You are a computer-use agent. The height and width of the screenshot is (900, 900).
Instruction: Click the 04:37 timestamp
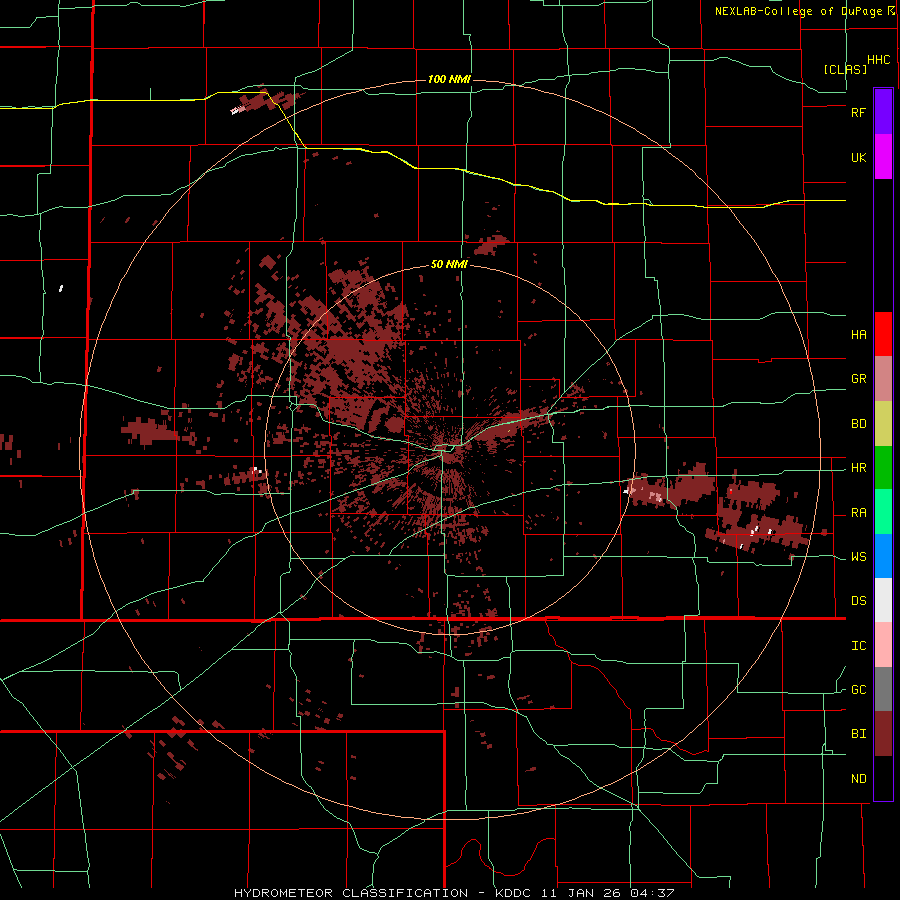652,893
